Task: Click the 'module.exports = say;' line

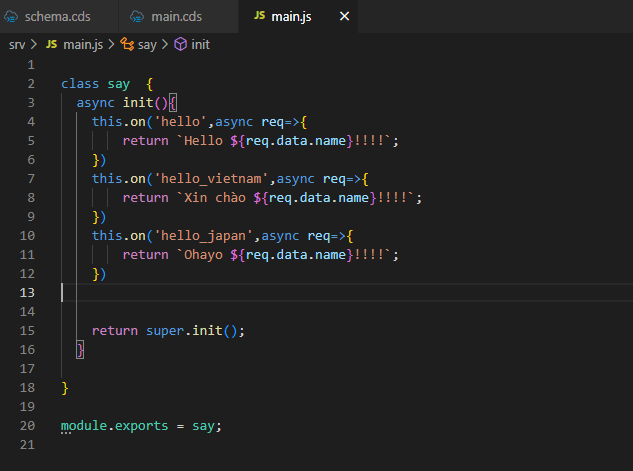Action: (x=140, y=425)
